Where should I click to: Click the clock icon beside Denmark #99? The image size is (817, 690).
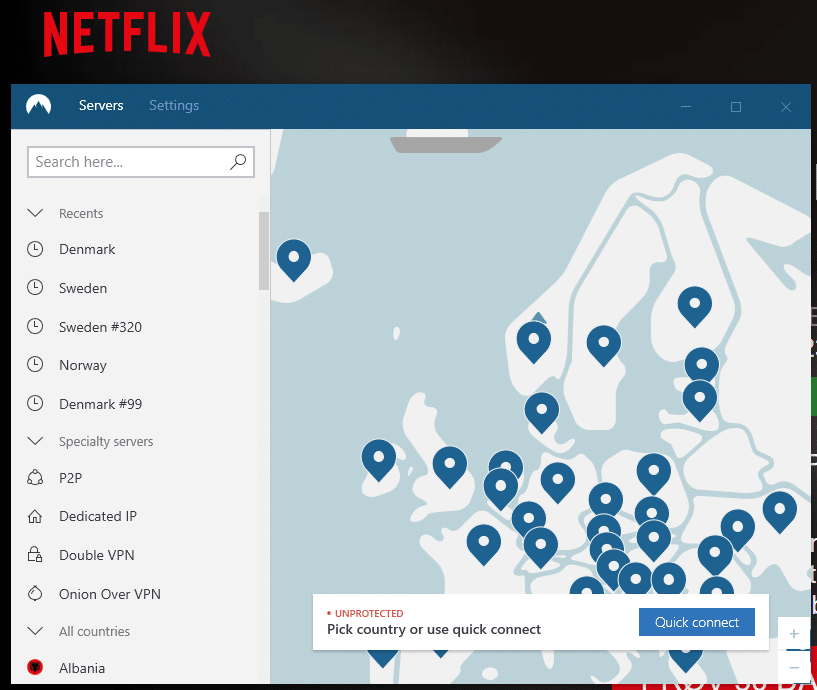pos(35,403)
